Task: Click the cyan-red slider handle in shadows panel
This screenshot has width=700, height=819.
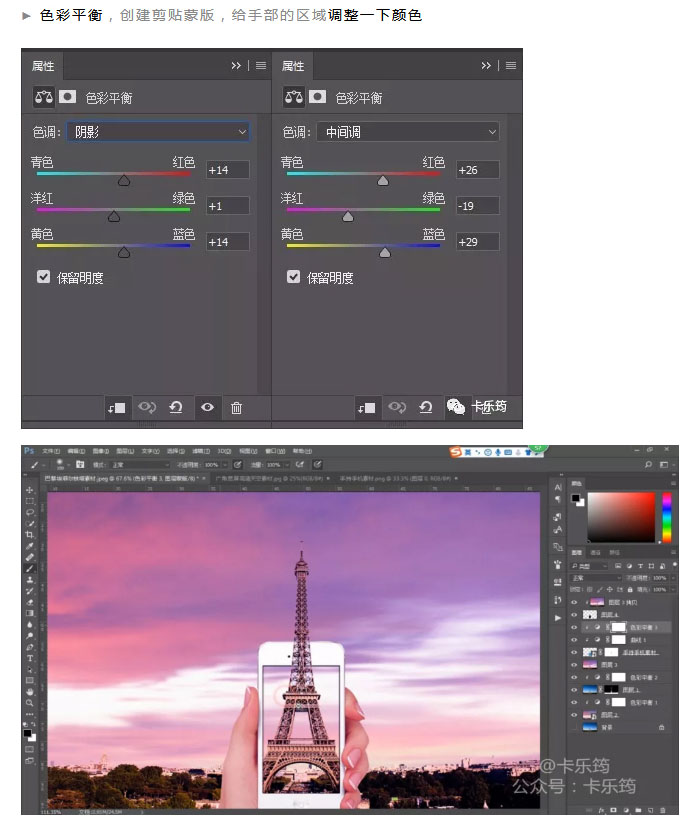Action: pyautogui.click(x=124, y=181)
